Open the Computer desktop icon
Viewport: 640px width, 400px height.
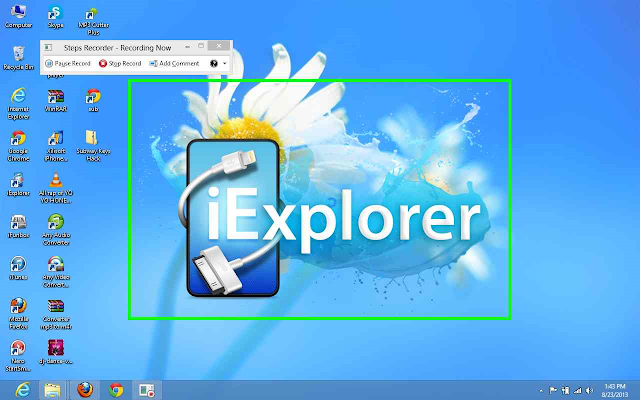pos(18,16)
